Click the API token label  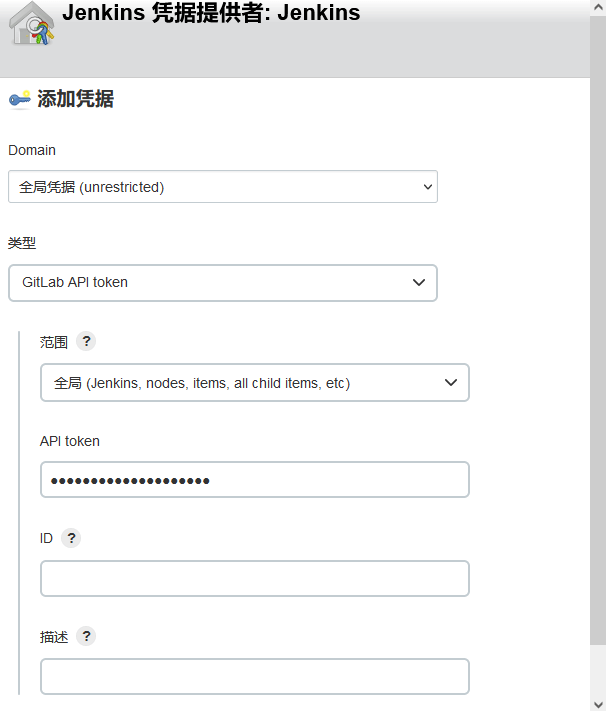tap(69, 441)
